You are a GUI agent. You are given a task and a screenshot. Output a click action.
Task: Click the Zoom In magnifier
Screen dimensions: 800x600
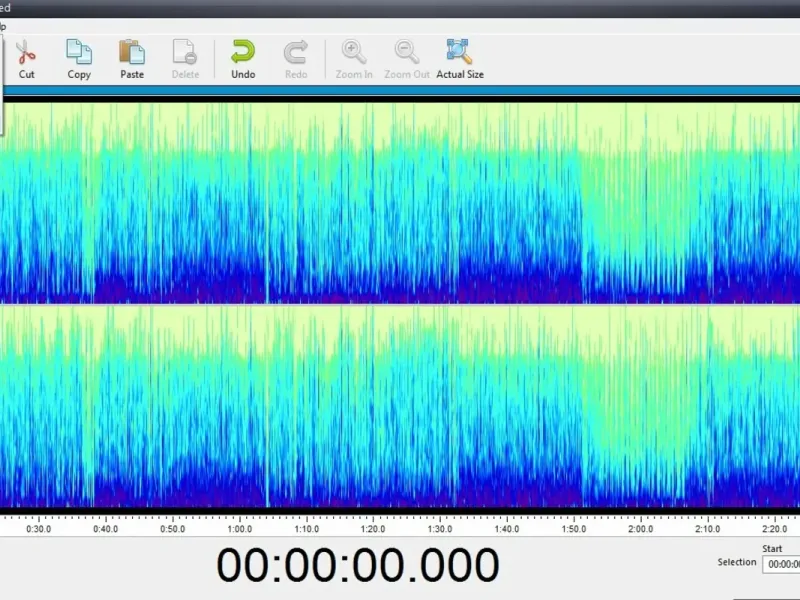(354, 52)
